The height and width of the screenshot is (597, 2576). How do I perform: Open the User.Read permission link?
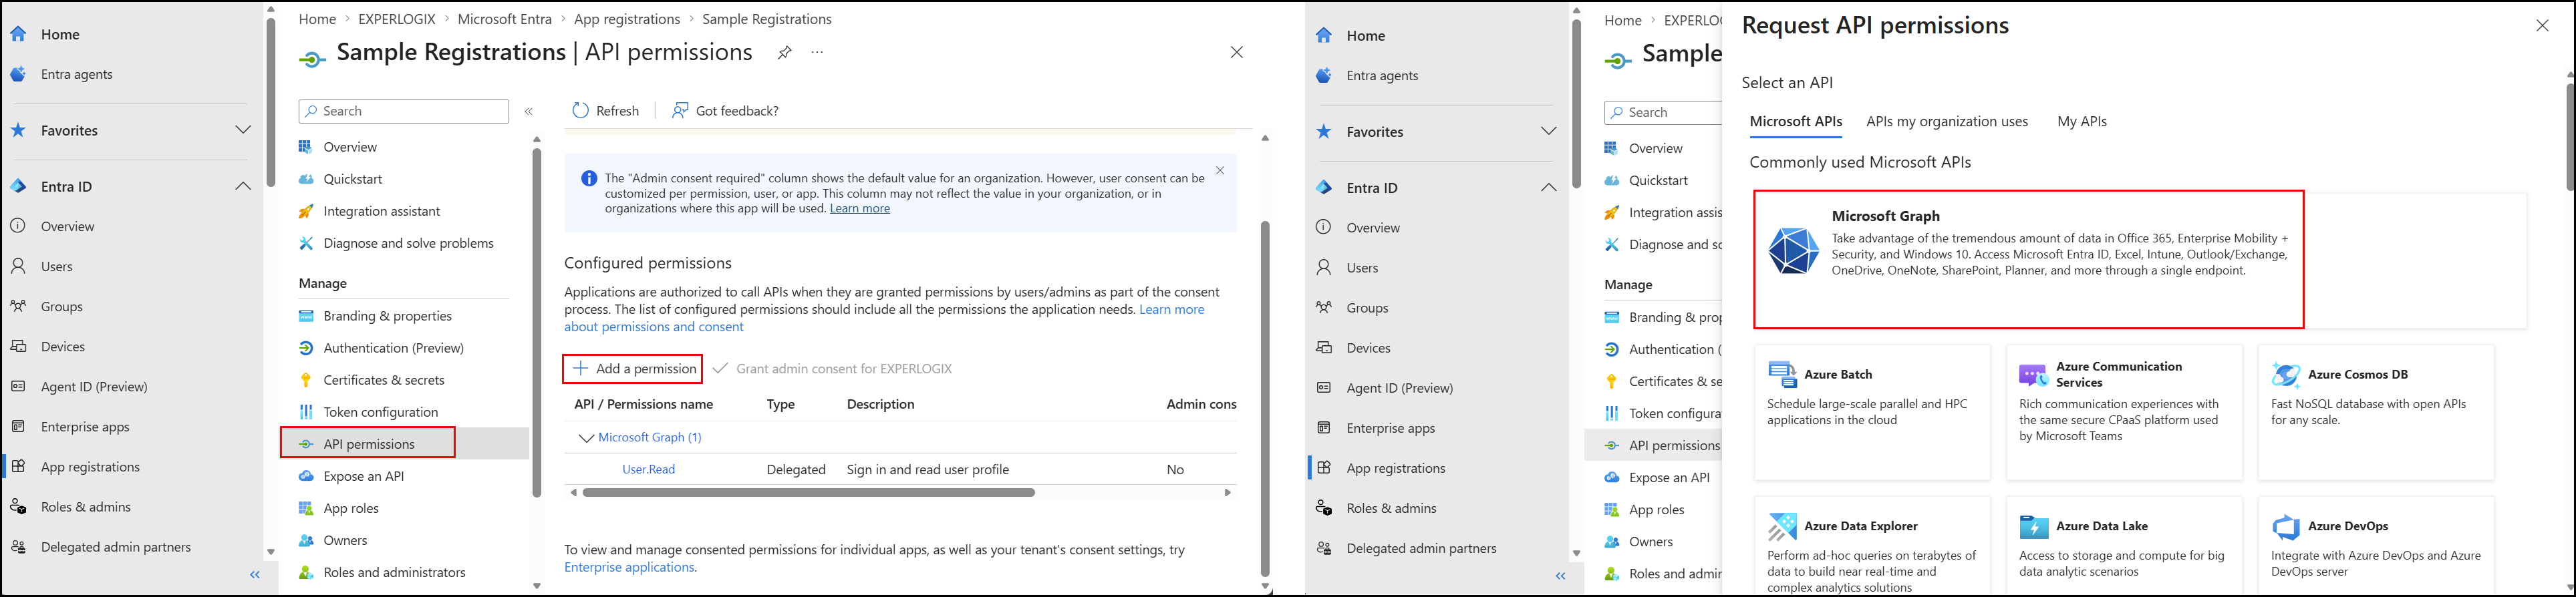(x=649, y=470)
